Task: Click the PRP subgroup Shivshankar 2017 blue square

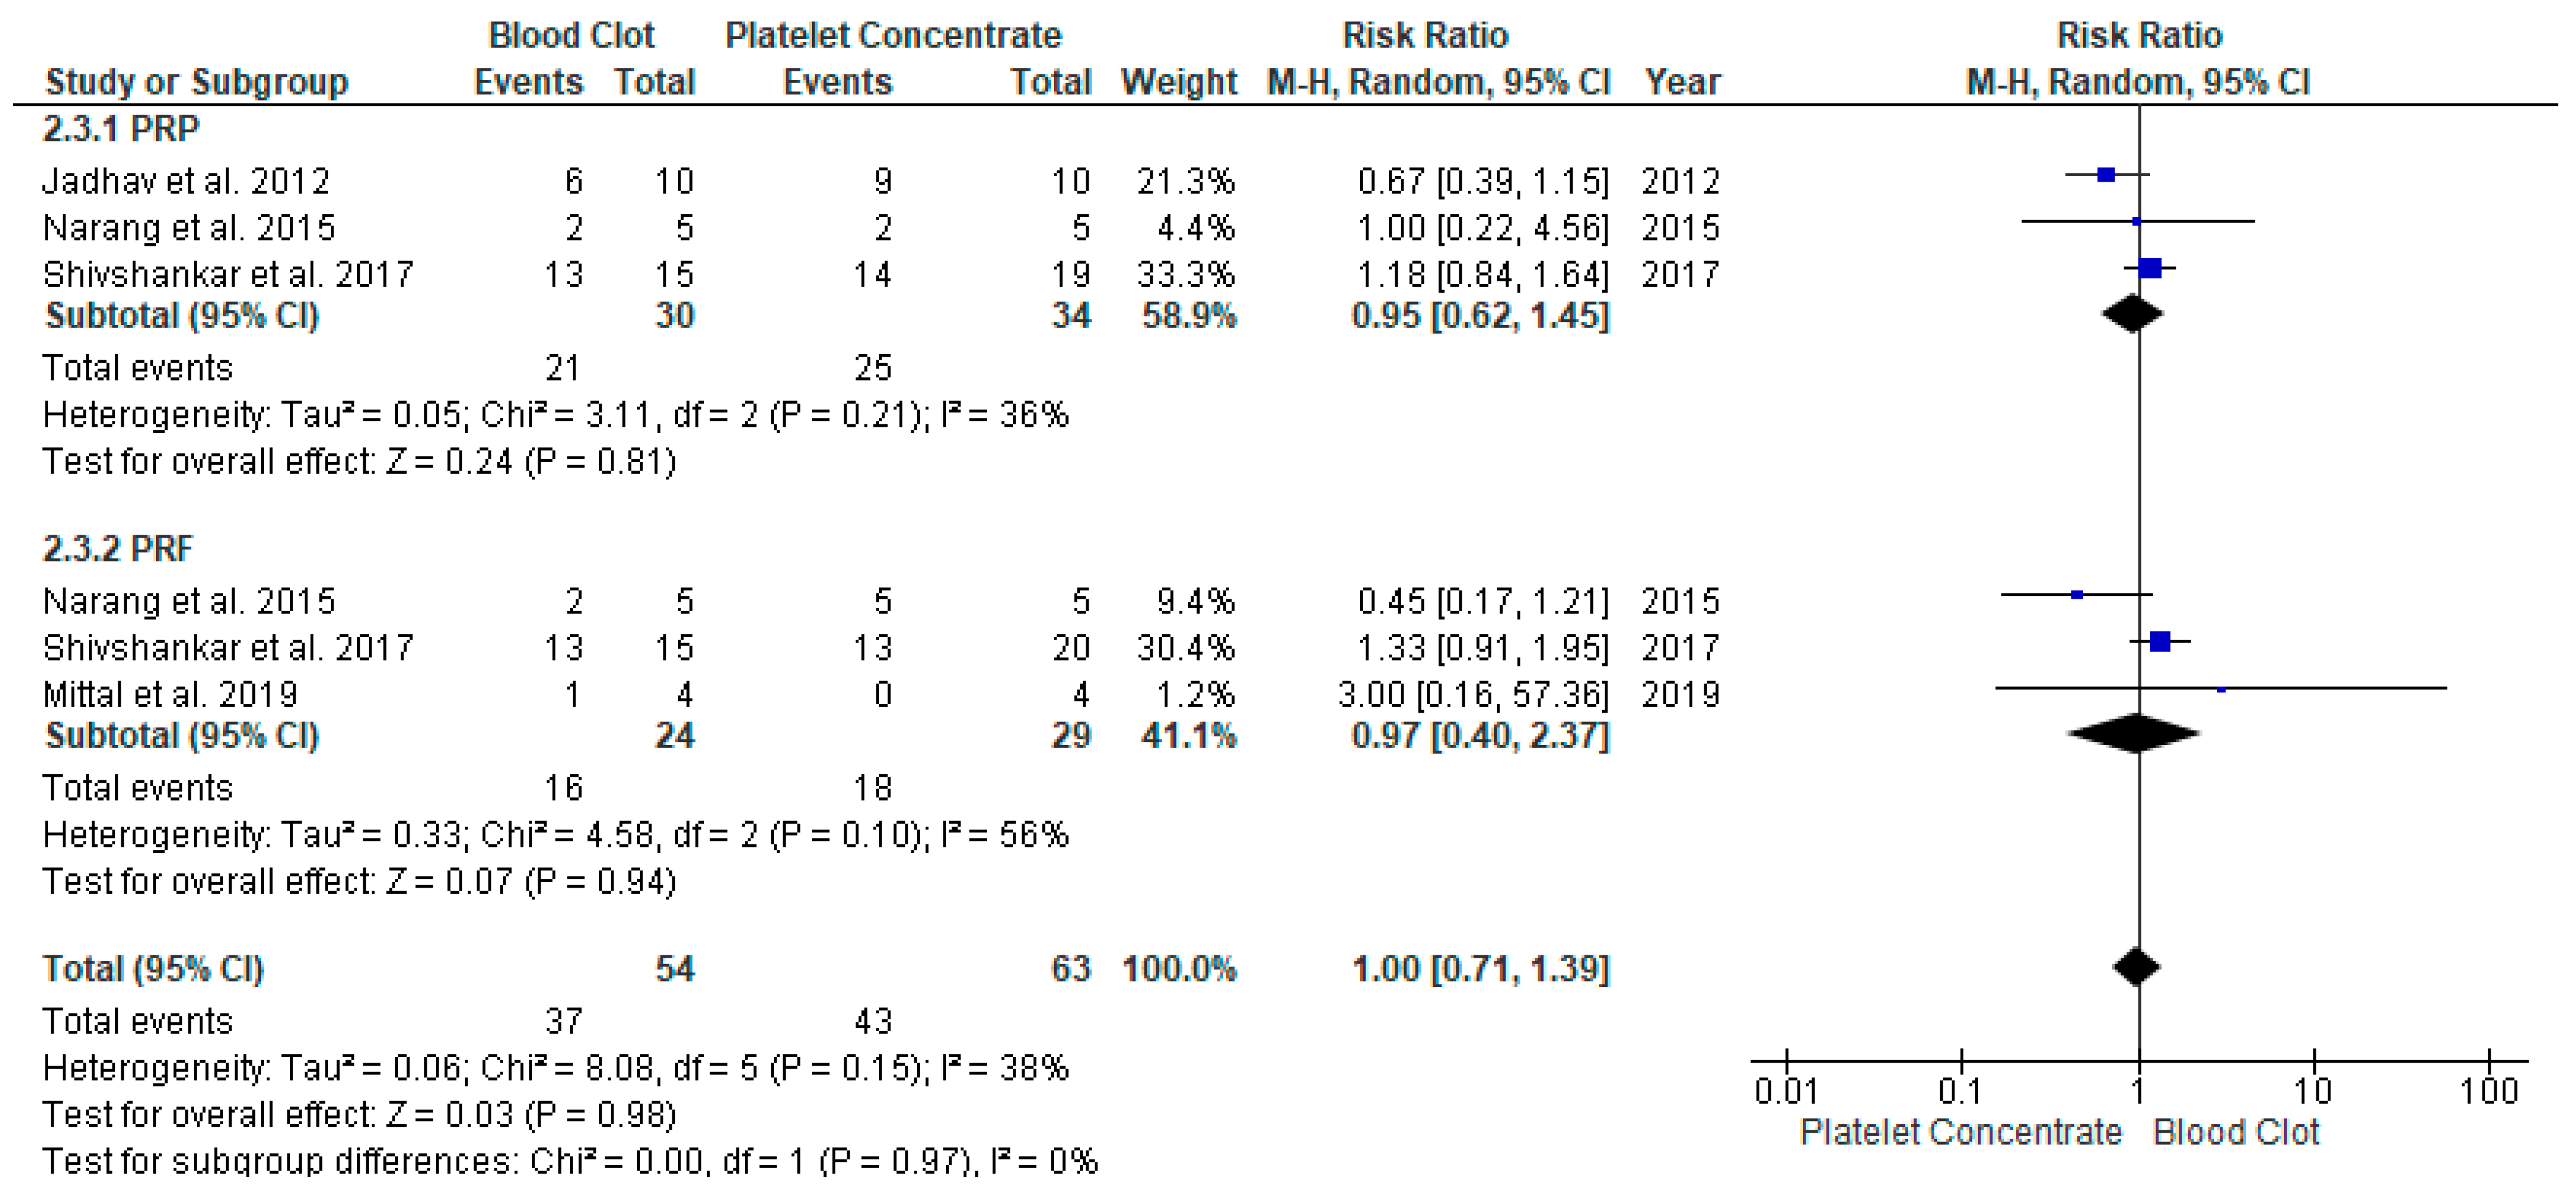Action: point(2150,268)
